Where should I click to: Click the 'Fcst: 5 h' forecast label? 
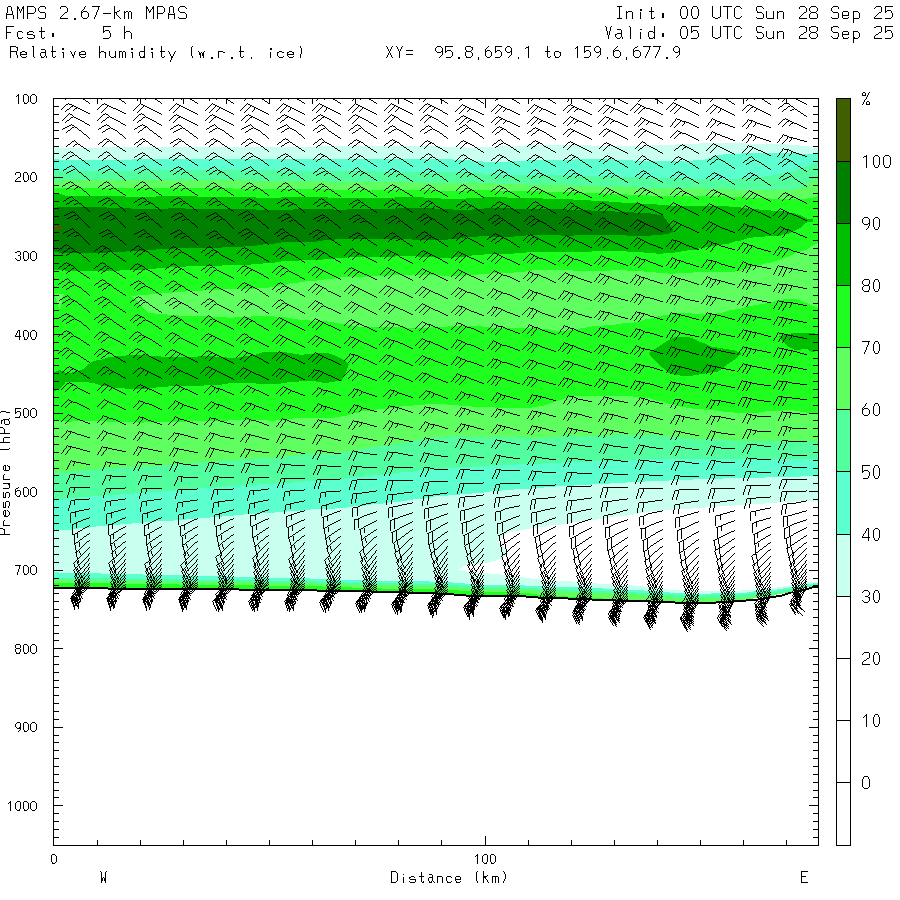coord(69,33)
